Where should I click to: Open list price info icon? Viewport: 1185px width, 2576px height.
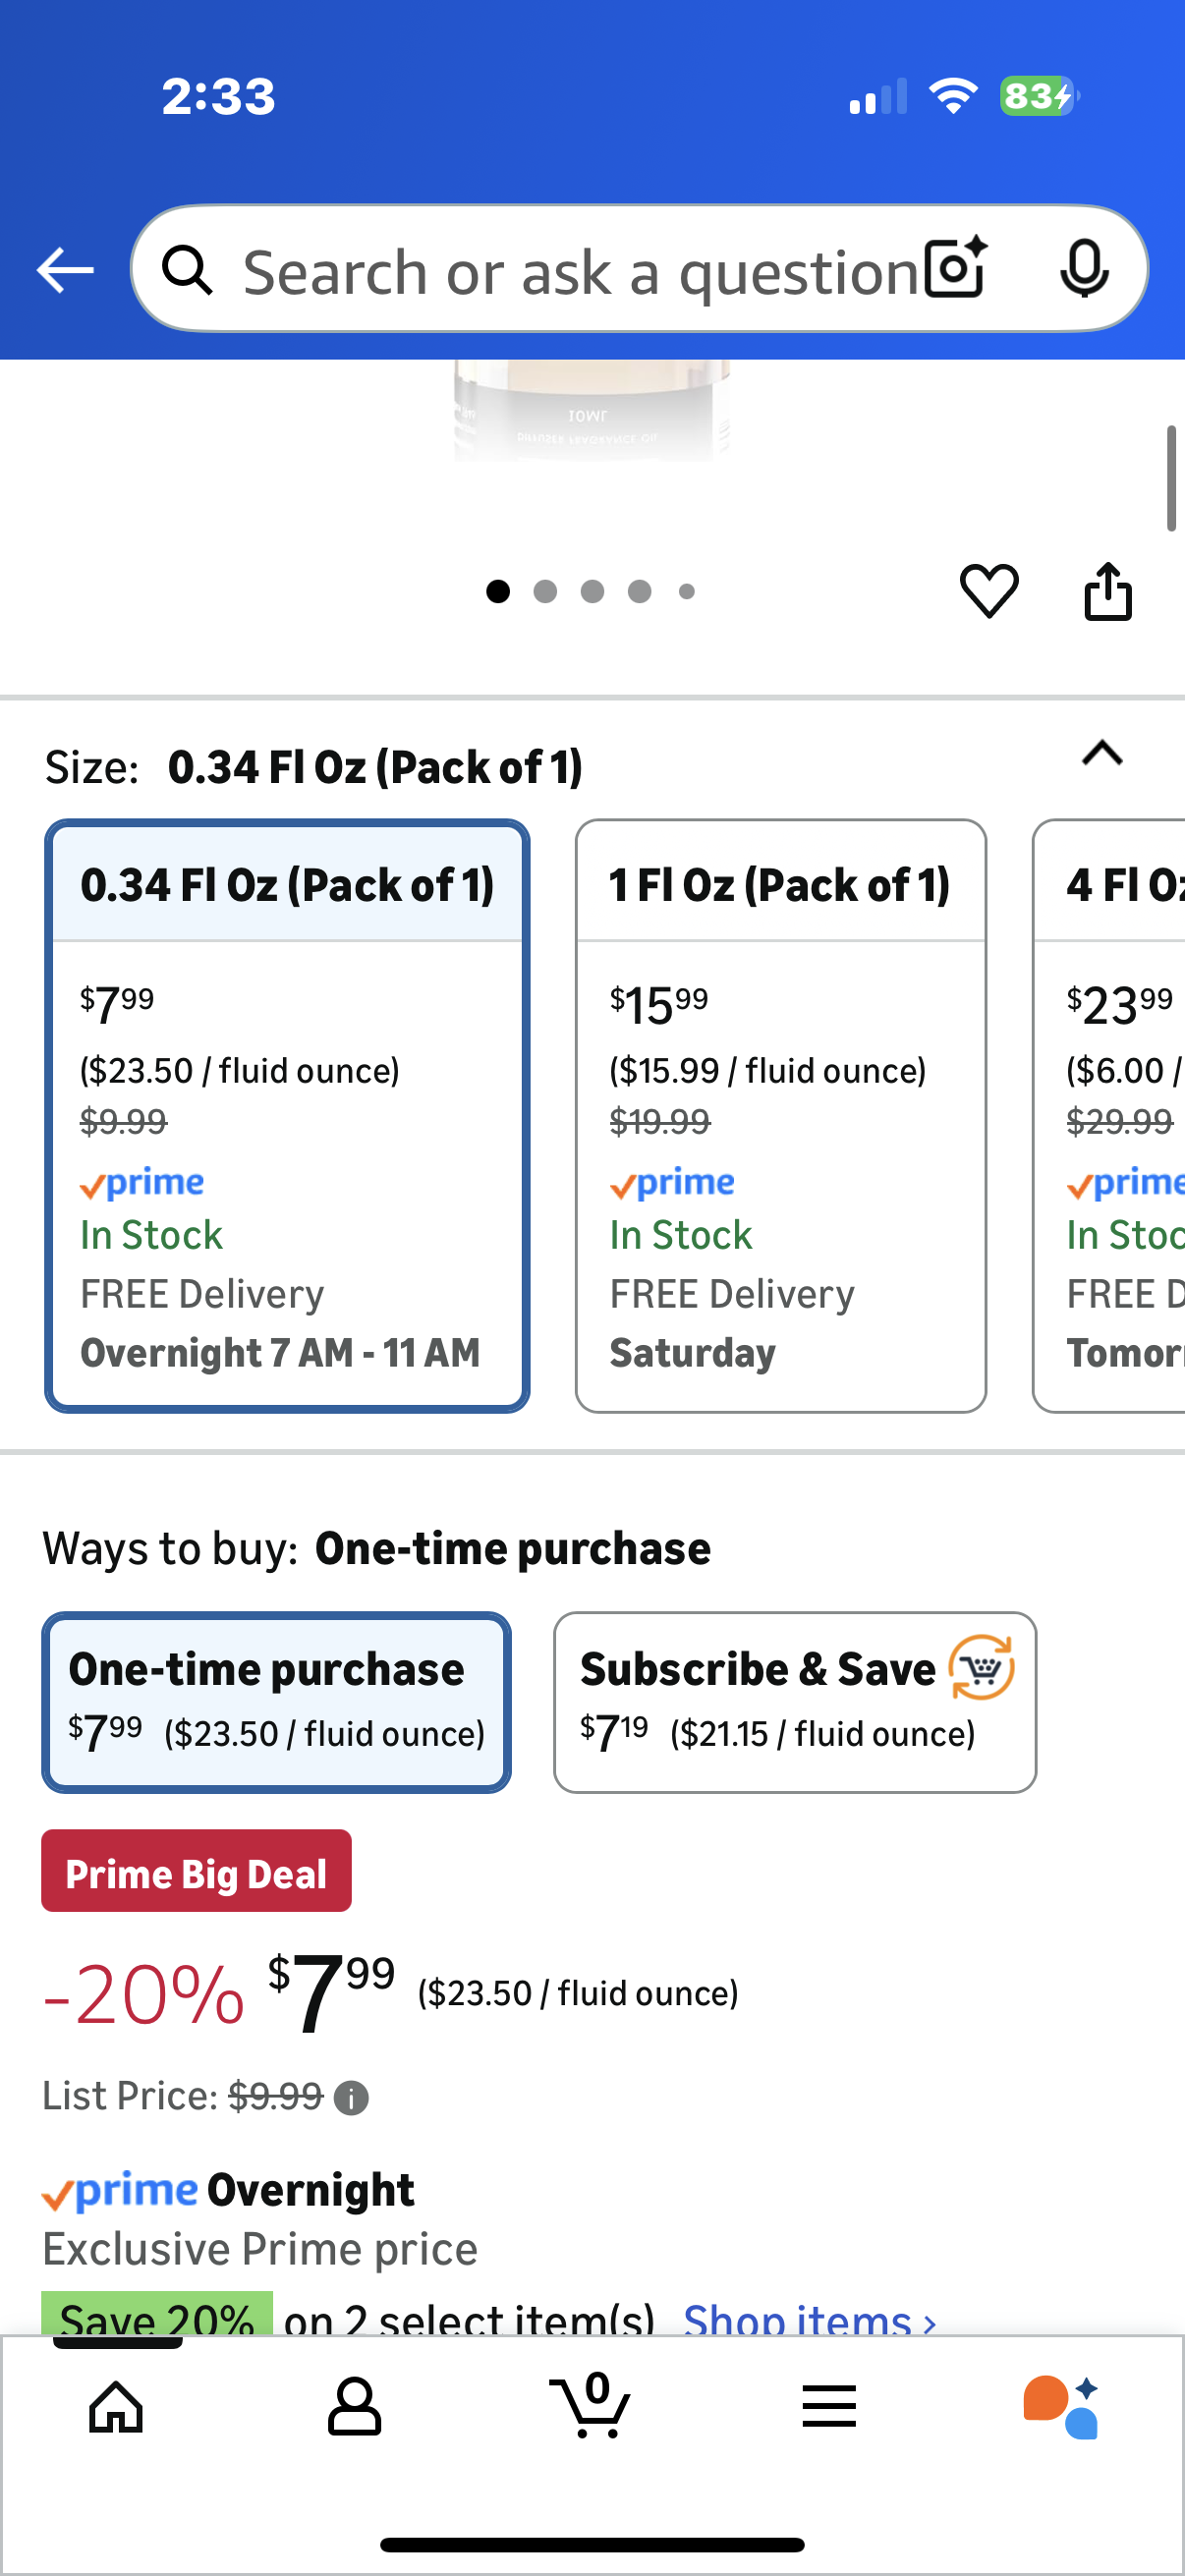coord(351,2097)
